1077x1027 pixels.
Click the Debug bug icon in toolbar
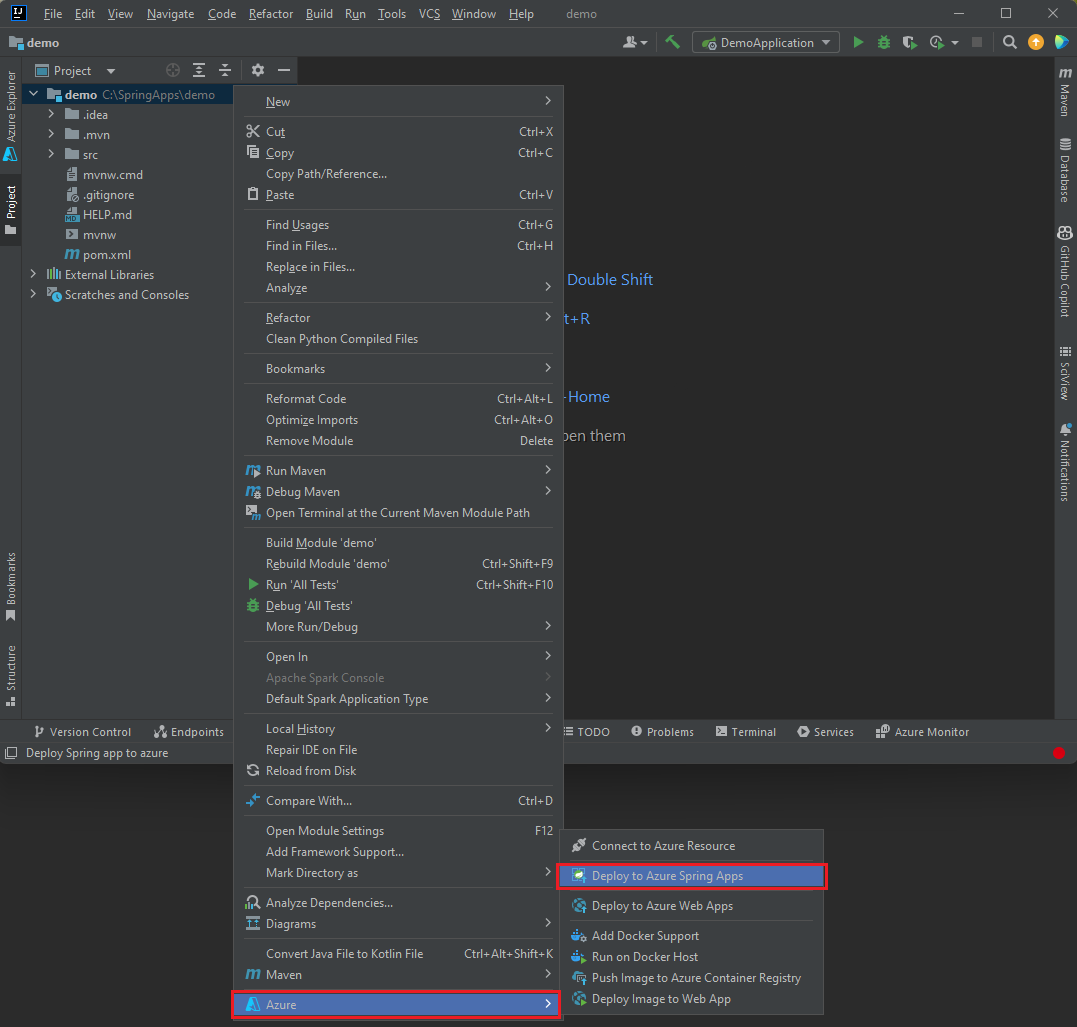(x=884, y=43)
